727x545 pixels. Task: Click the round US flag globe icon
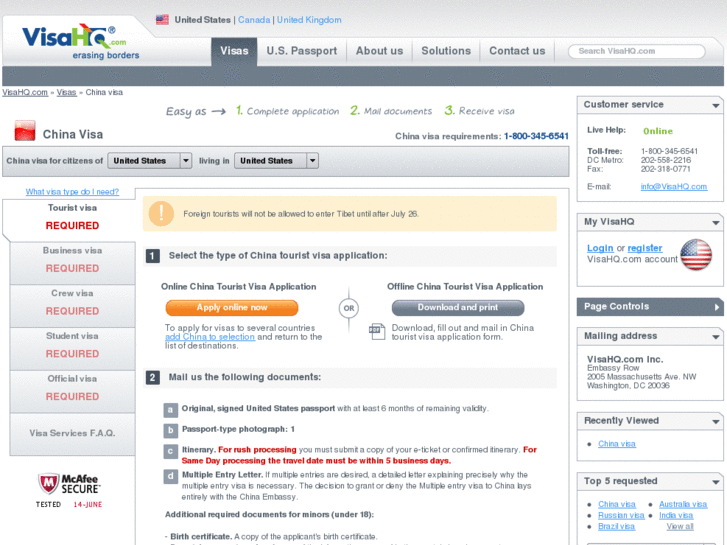pos(696,255)
